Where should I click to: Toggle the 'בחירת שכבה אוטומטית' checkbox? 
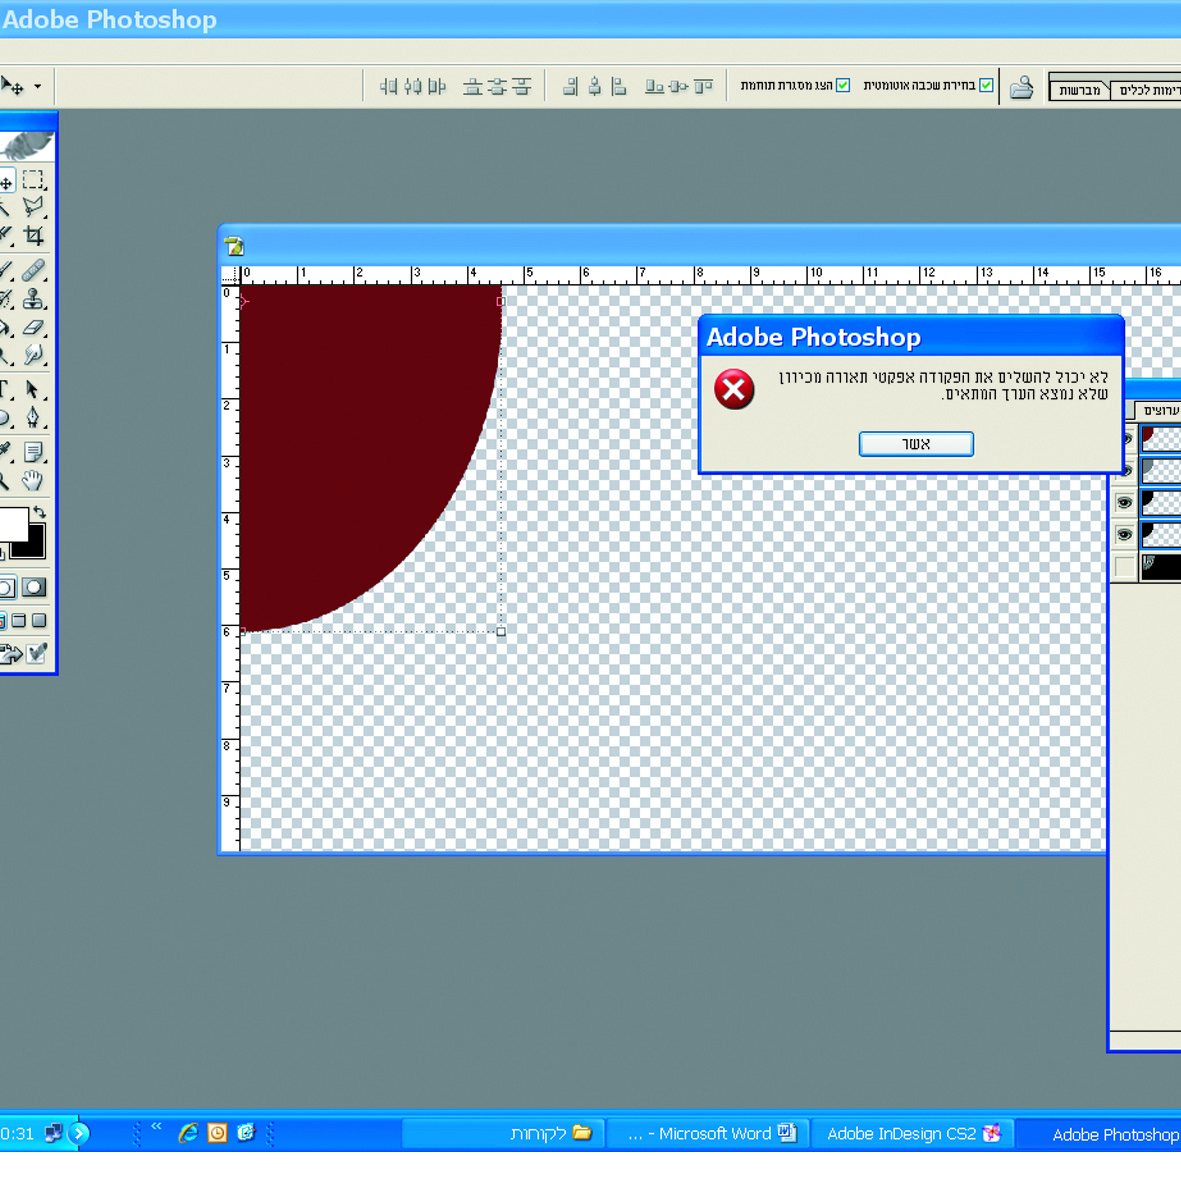[986, 85]
